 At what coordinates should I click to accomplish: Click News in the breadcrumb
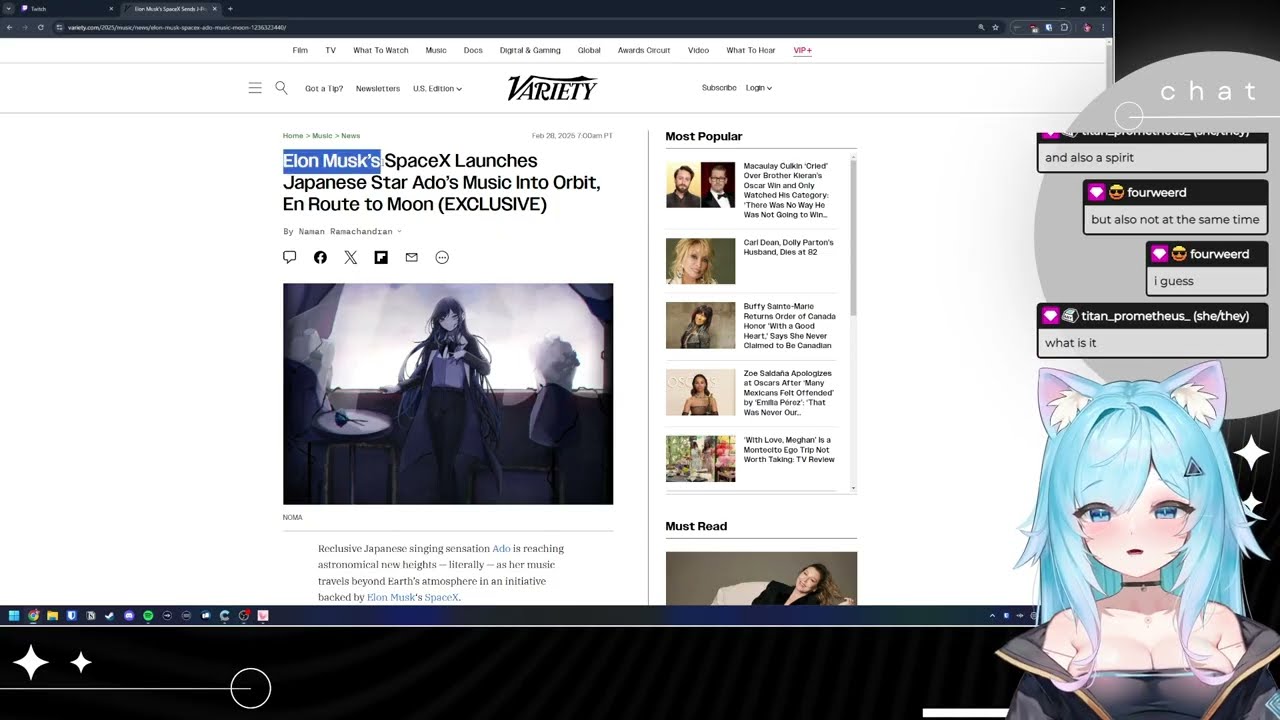350,136
